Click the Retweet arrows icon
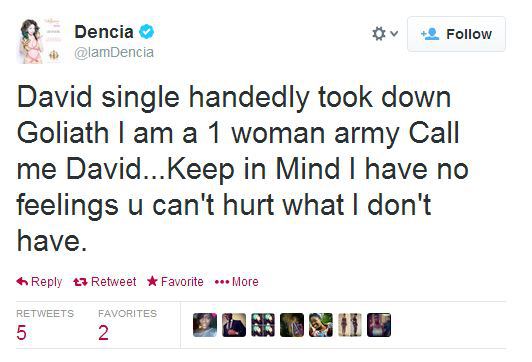Viewport: 532px width, 362px height. (80, 282)
